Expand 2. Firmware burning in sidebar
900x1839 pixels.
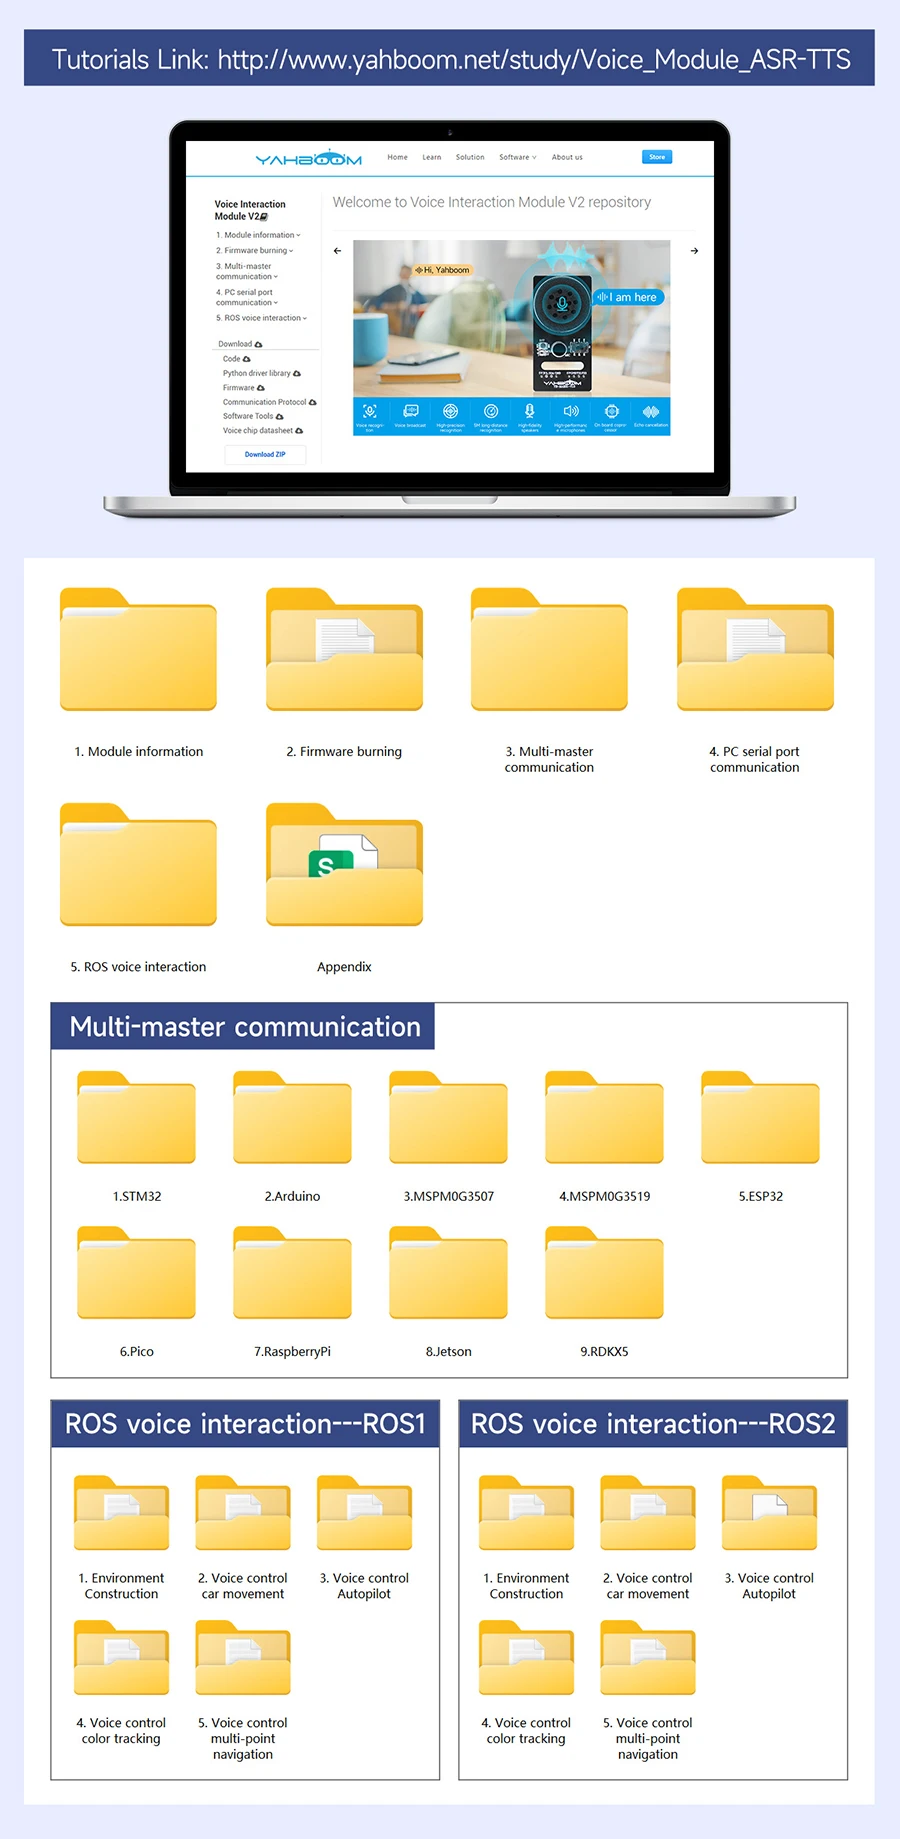click(255, 251)
